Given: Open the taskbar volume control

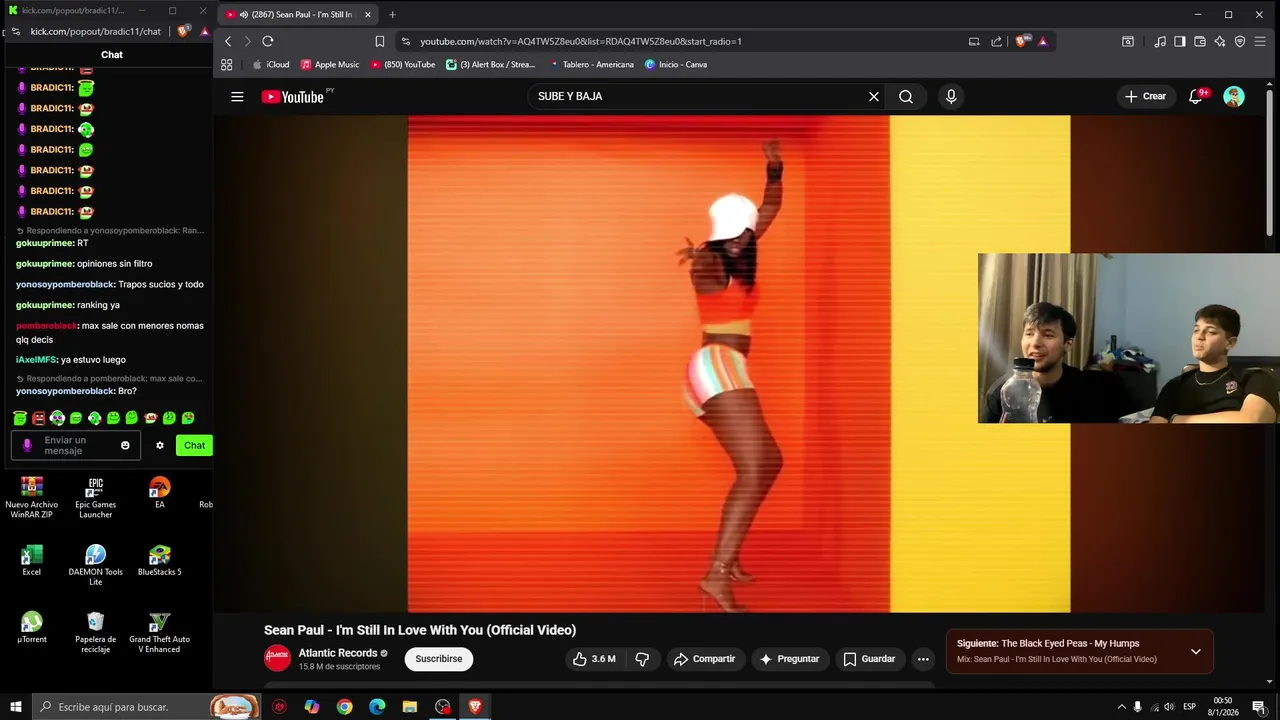Looking at the screenshot, I should [x=1170, y=707].
